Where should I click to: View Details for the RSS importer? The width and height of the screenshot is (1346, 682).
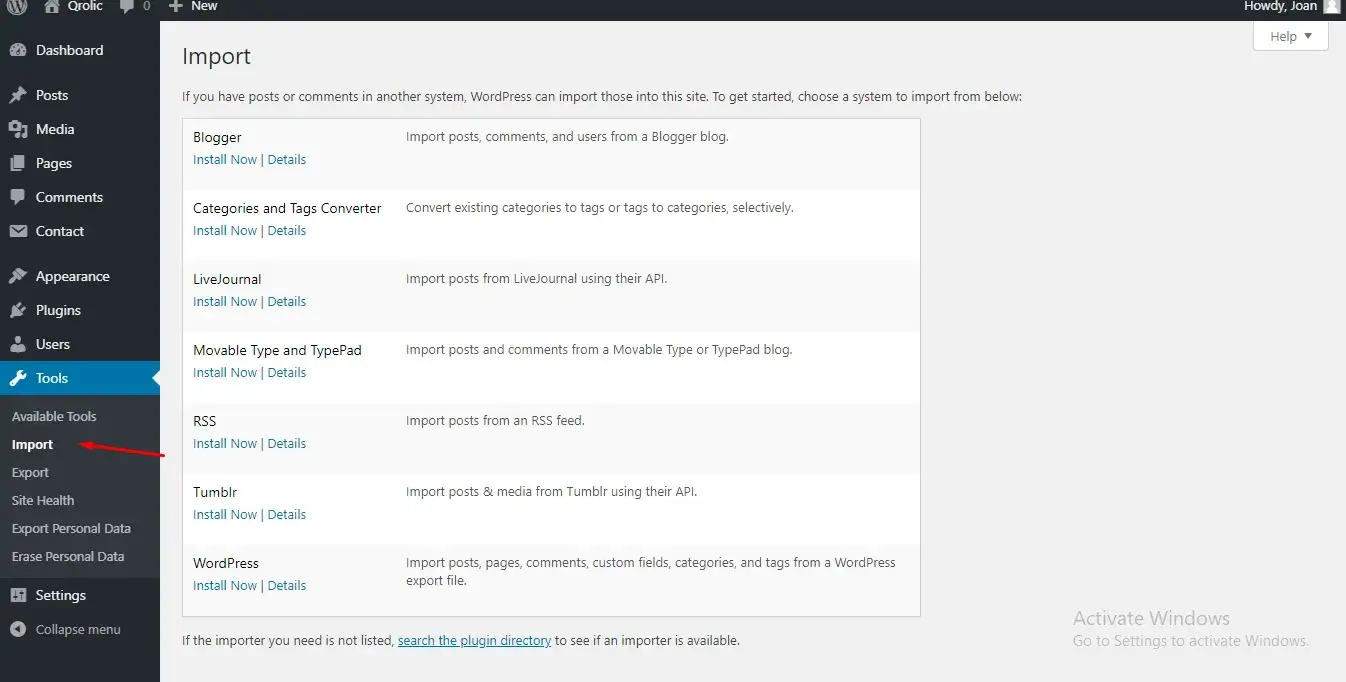[287, 444]
